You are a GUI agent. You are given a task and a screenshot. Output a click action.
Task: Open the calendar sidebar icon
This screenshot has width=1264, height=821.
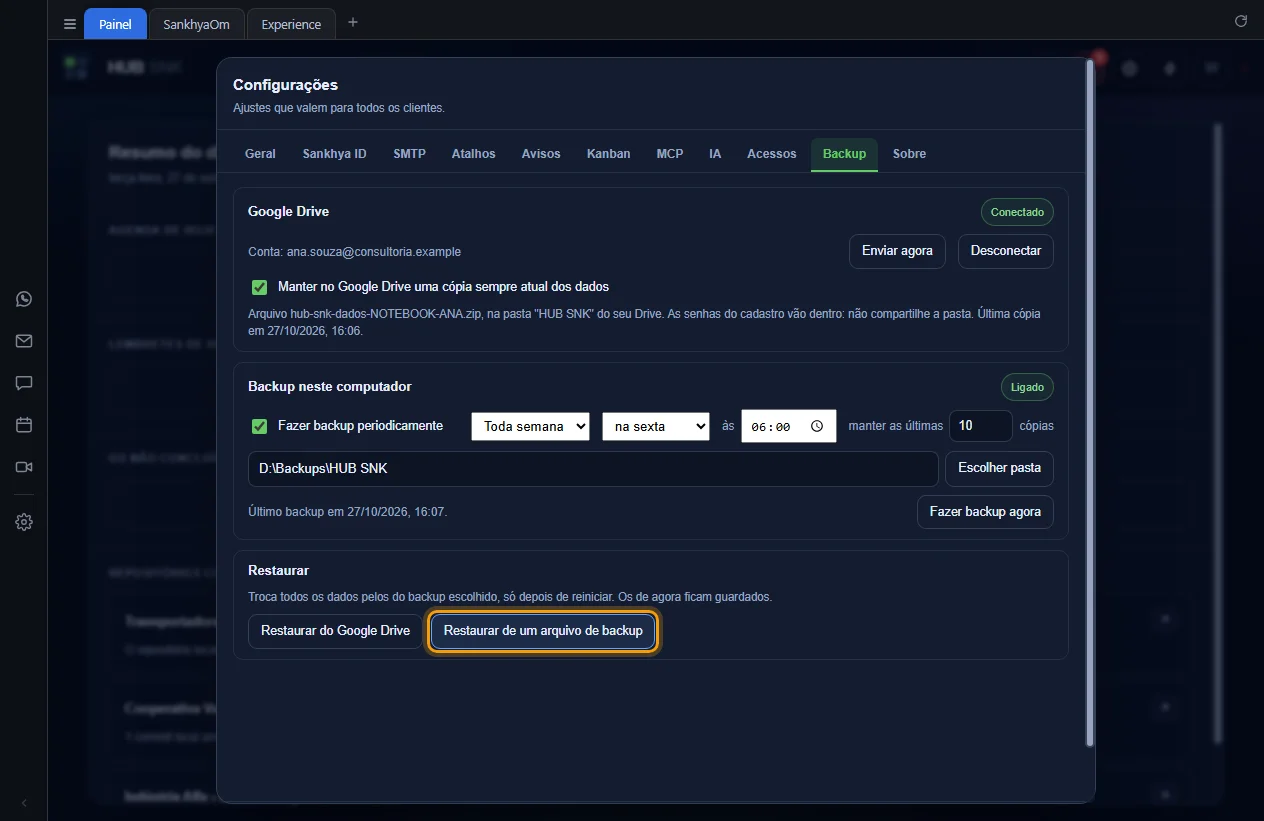tap(24, 425)
